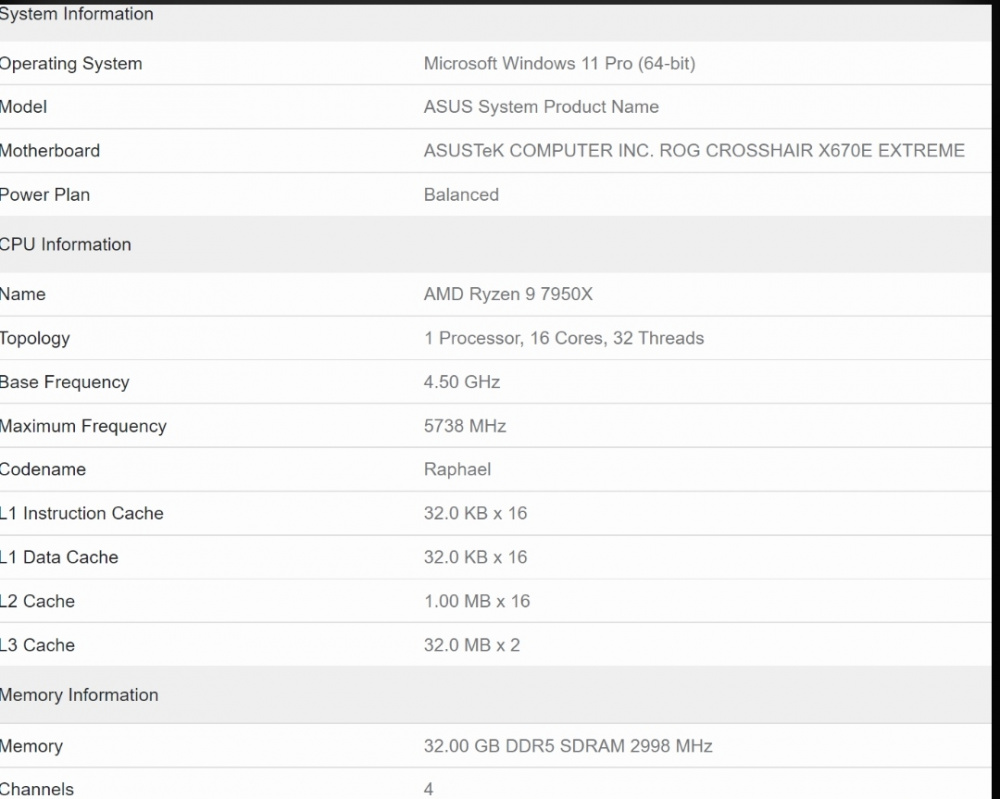Select the L2 Cache label
The height and width of the screenshot is (799, 1000).
[x=38, y=601]
